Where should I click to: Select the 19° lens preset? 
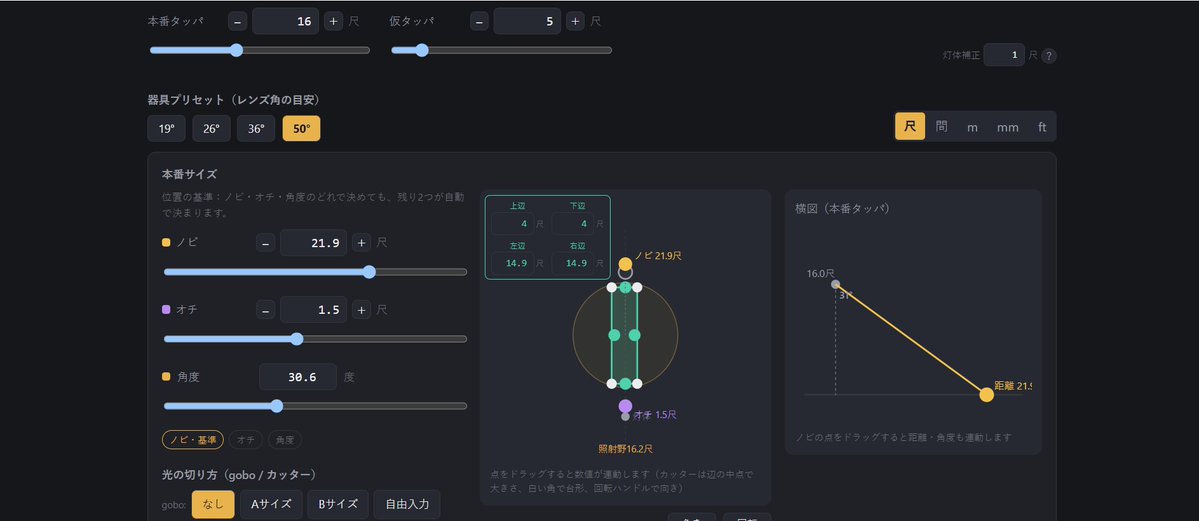(167, 129)
